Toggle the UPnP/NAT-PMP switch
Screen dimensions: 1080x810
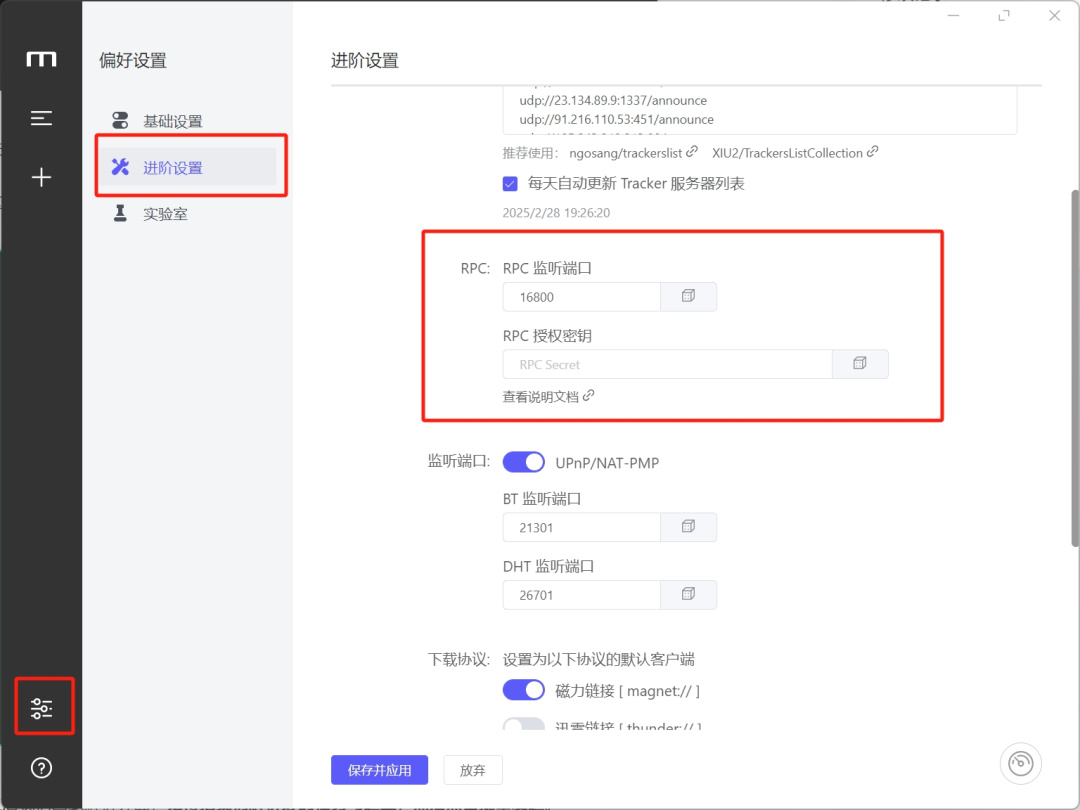coord(523,462)
